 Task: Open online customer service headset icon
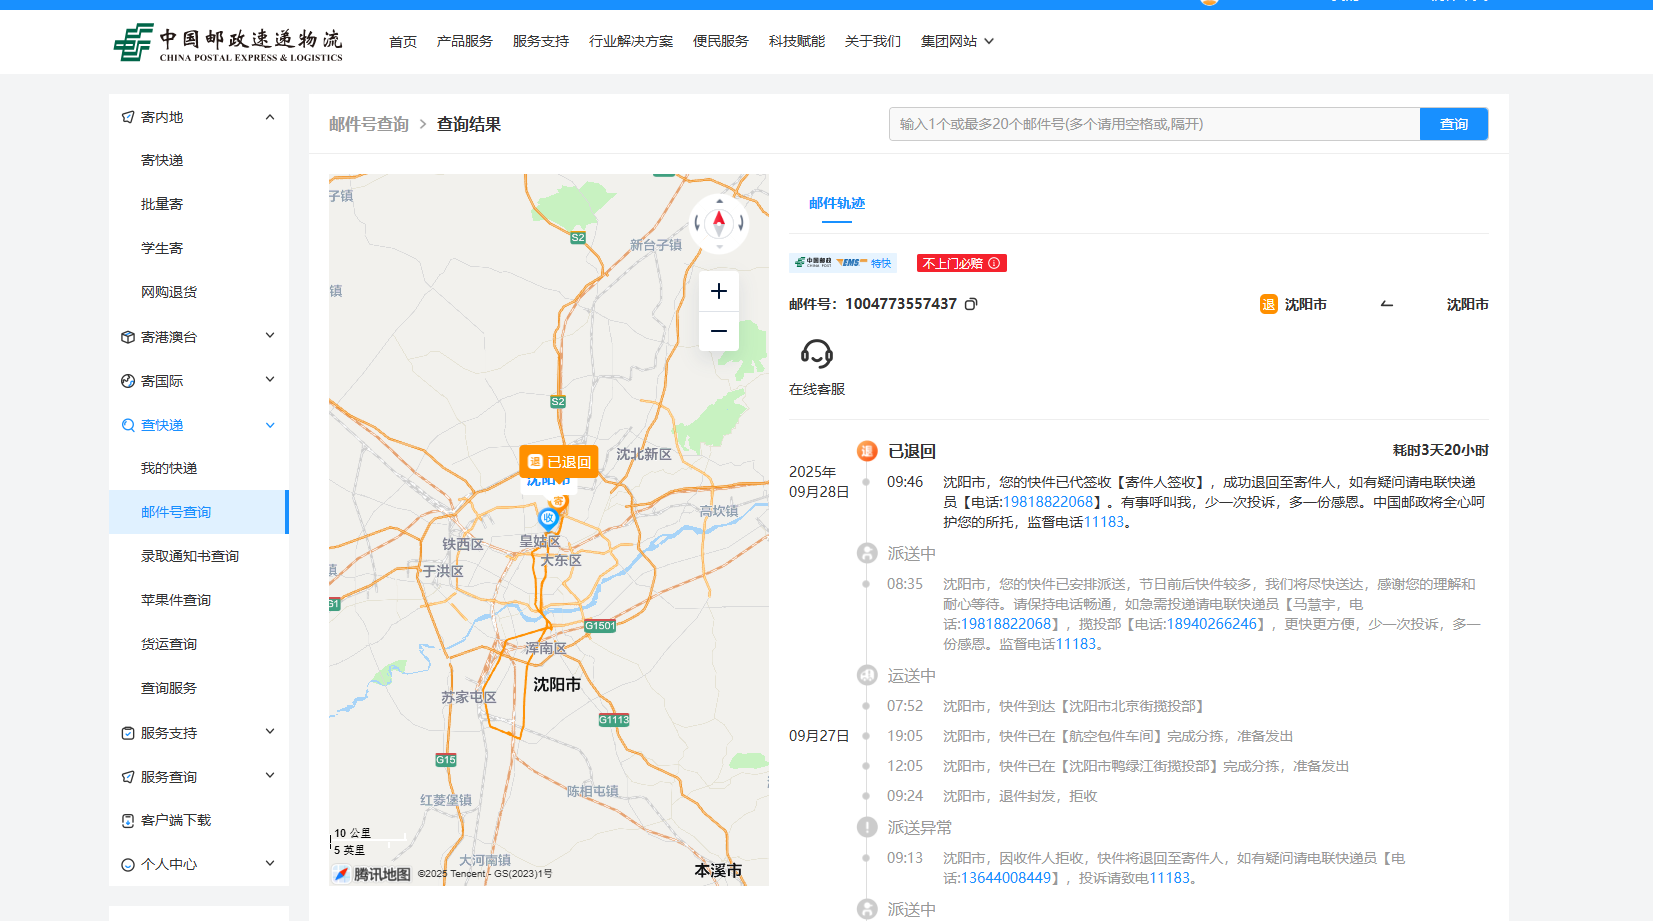coord(816,354)
